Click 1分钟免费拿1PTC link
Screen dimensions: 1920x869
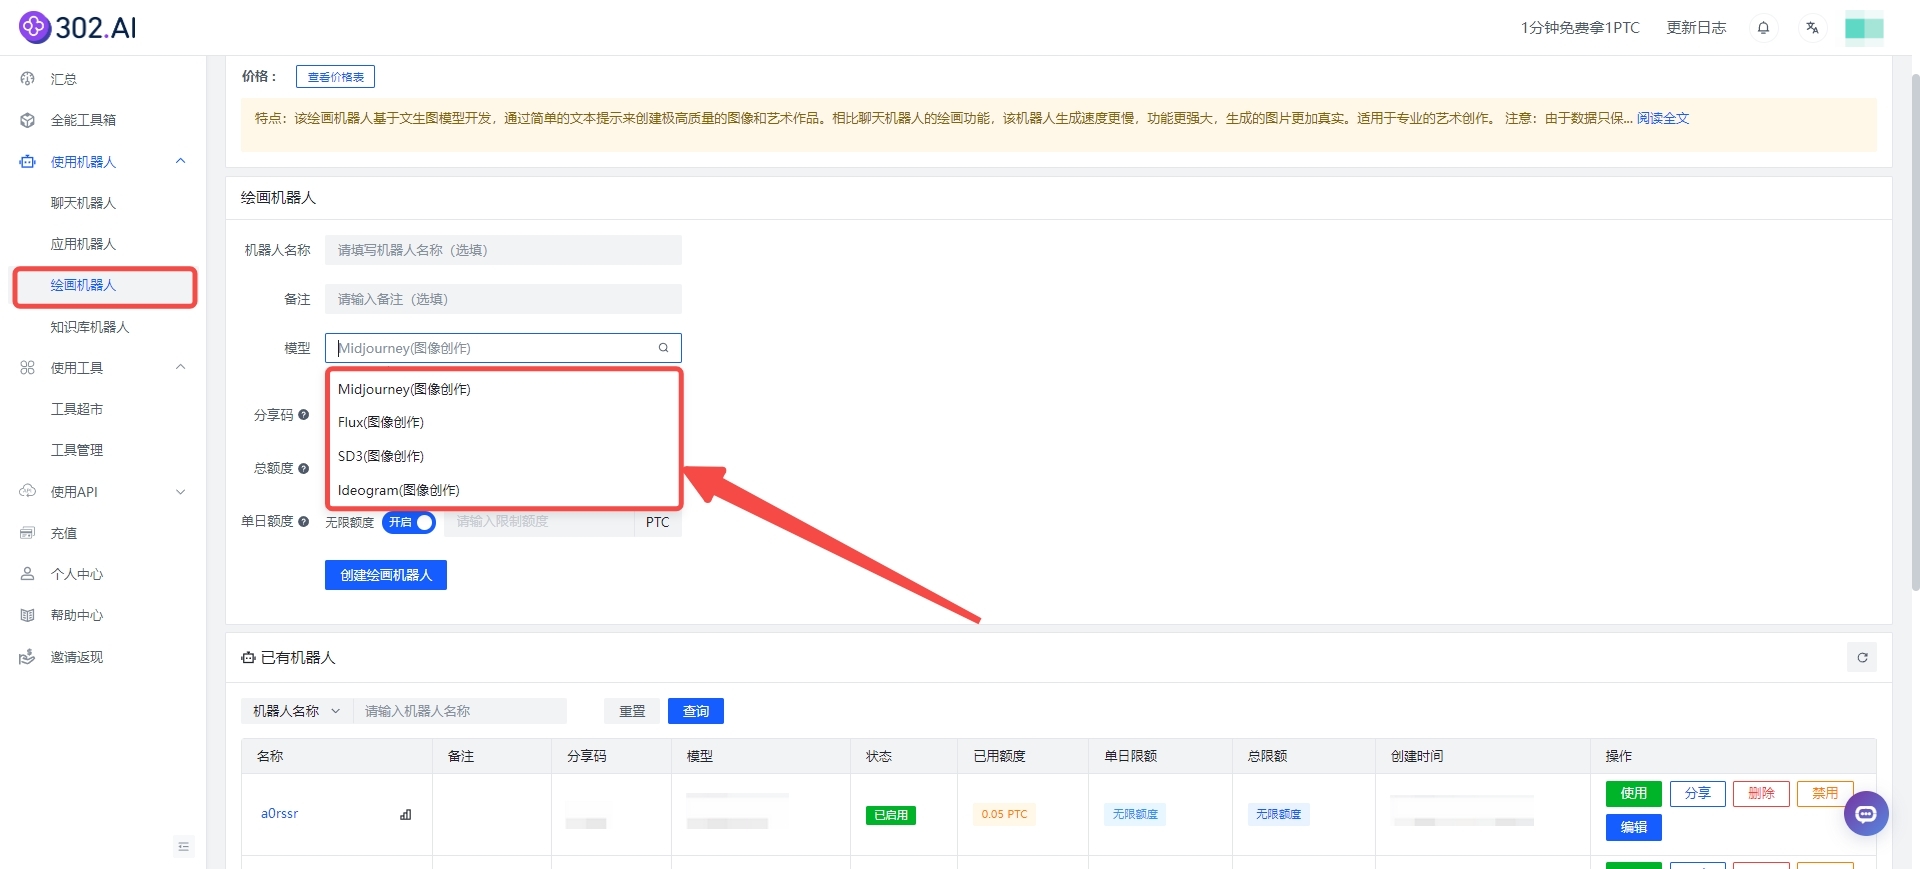[x=1580, y=28]
